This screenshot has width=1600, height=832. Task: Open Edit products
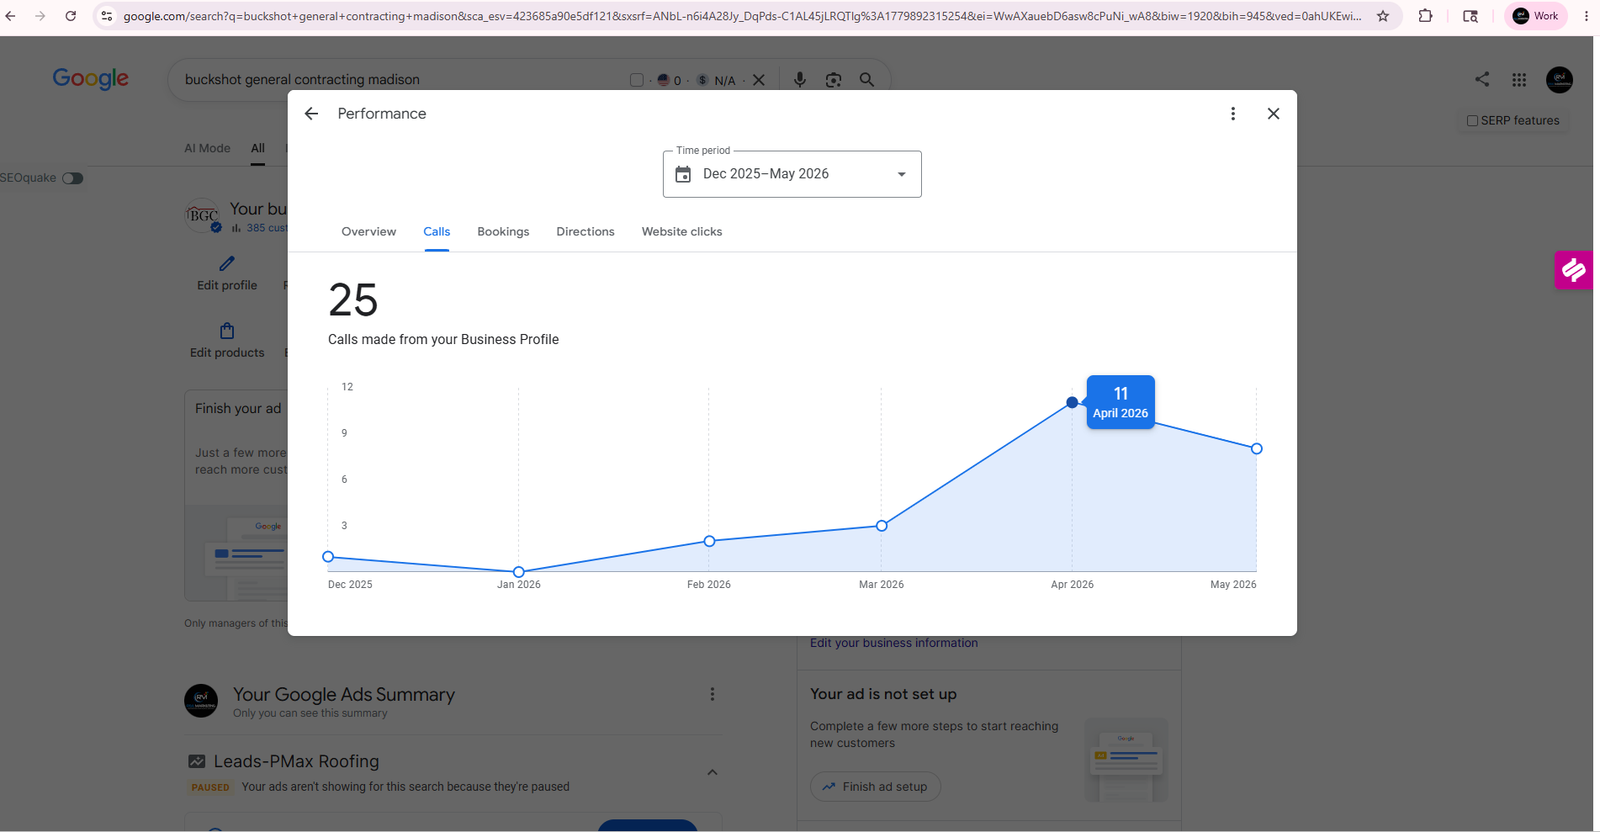click(x=227, y=341)
